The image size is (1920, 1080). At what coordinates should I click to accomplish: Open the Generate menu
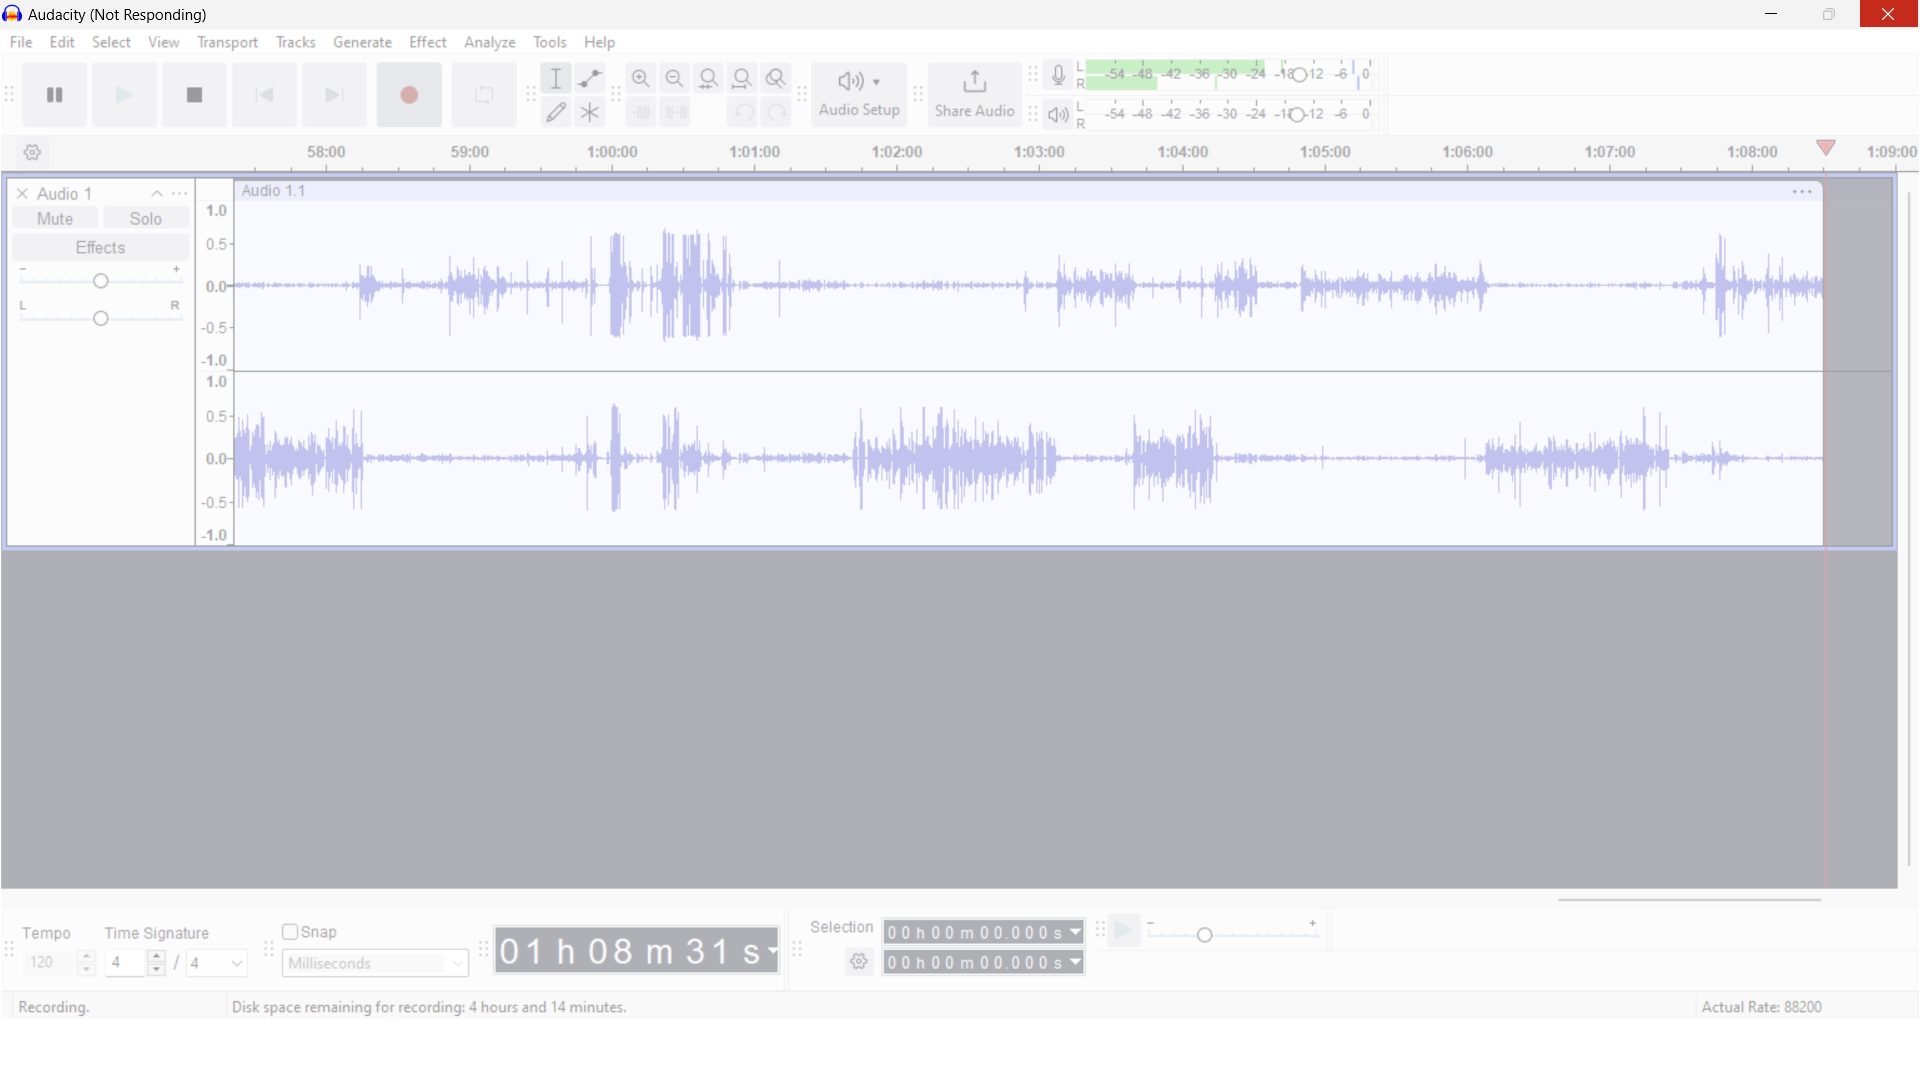362,42
